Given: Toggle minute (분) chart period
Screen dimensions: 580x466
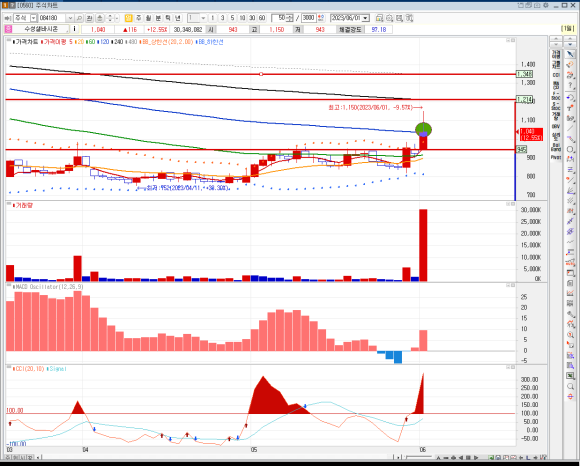Looking at the screenshot, I should (x=158, y=18).
